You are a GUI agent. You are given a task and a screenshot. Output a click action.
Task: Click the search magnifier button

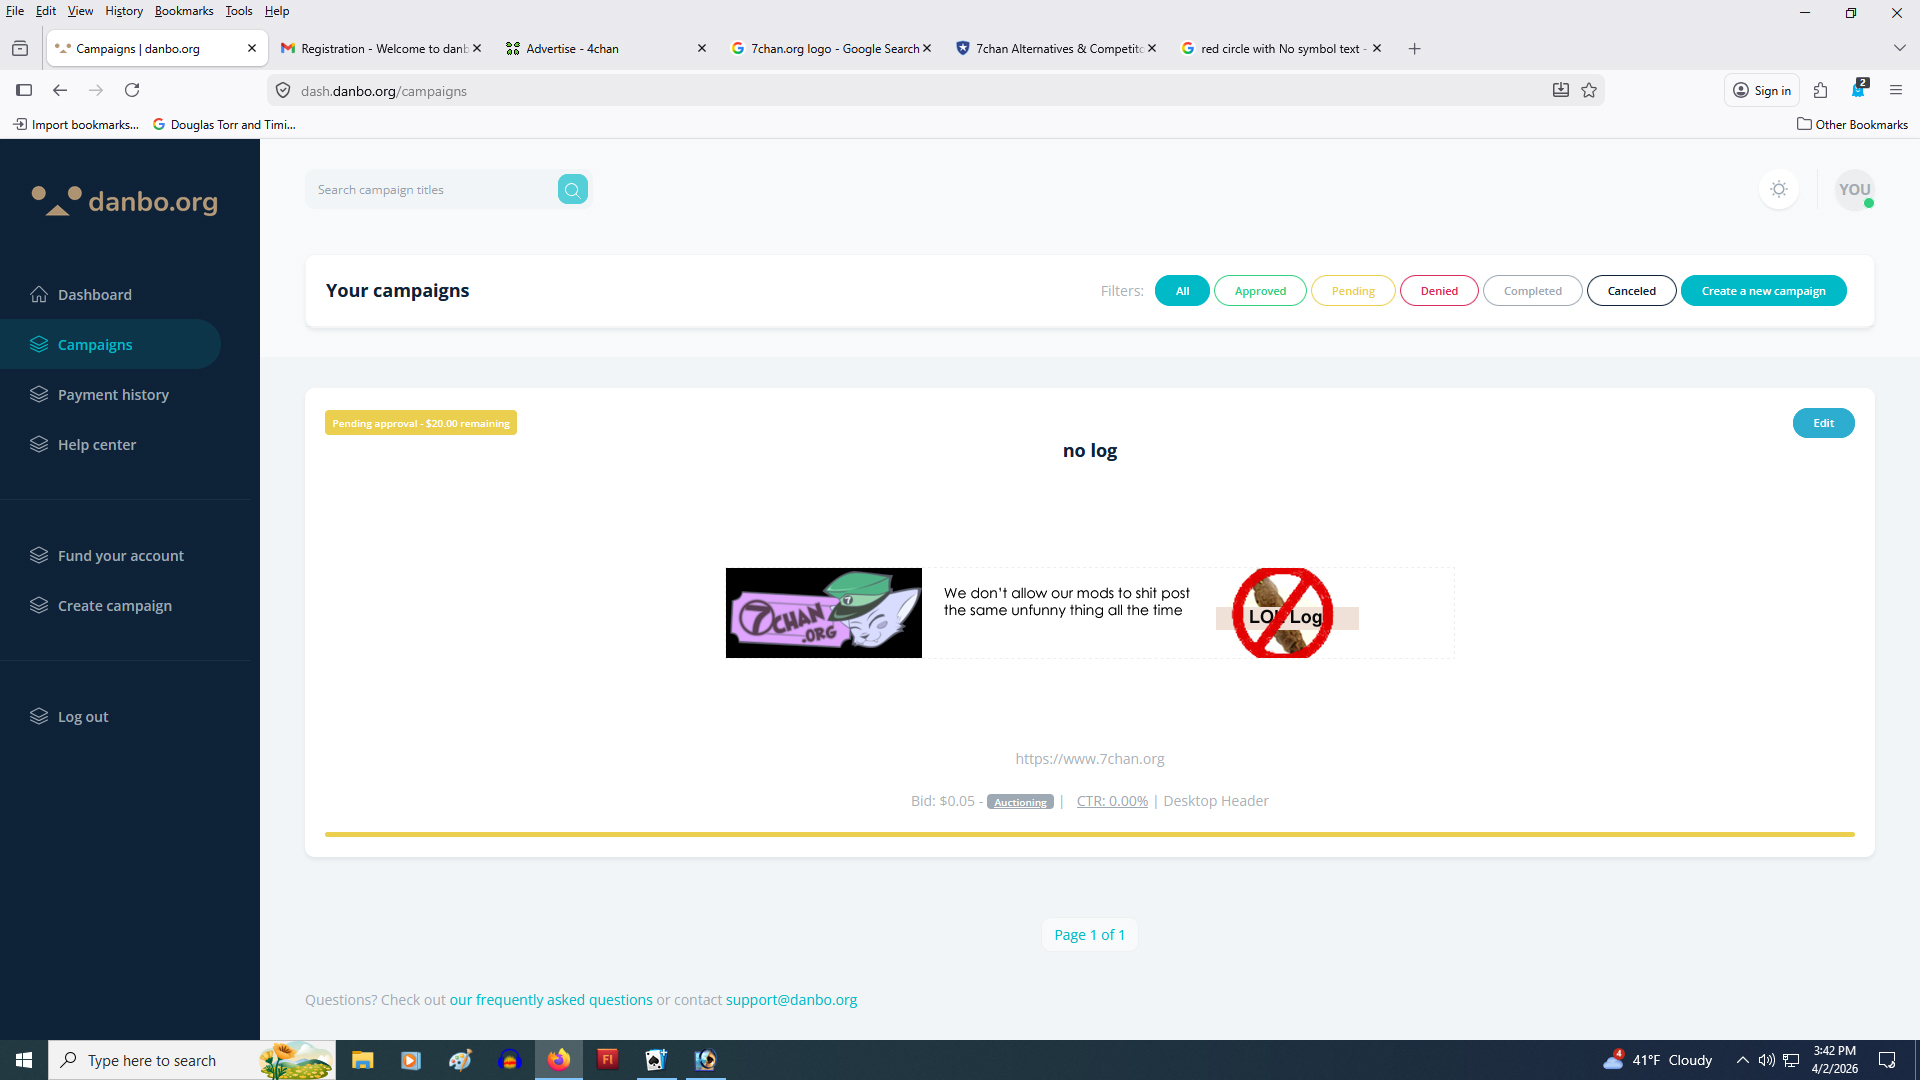pos(572,190)
